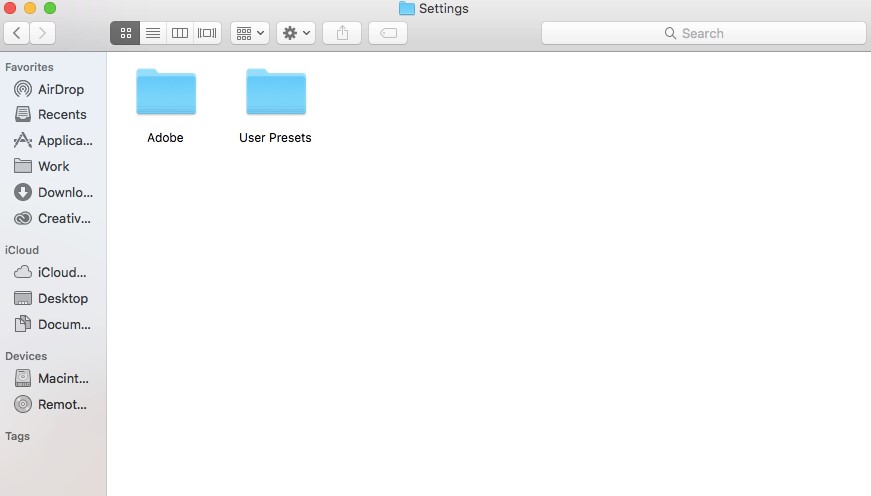The image size is (871, 496).
Task: Select the User Presets folder icon
Action: (276, 92)
